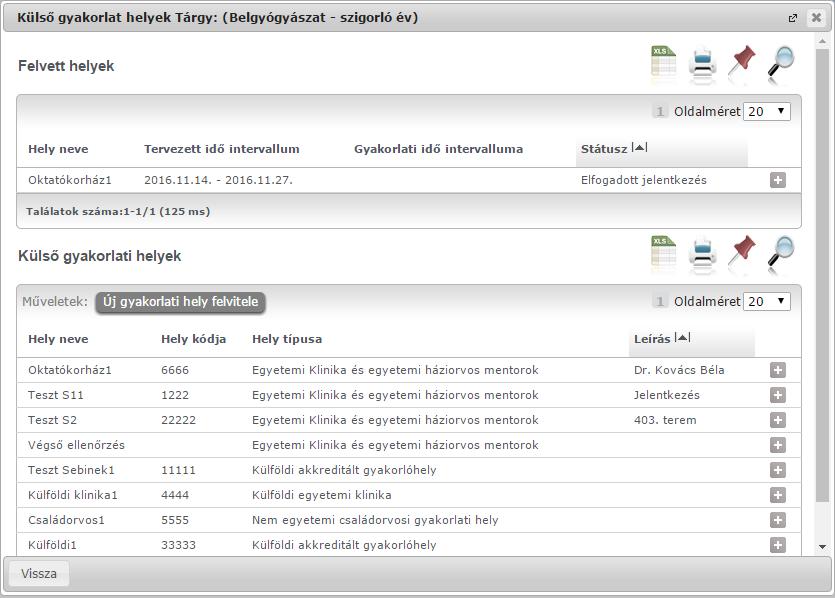Sort lower table by Hely neve
The width and height of the screenshot is (835, 598).
point(58,339)
